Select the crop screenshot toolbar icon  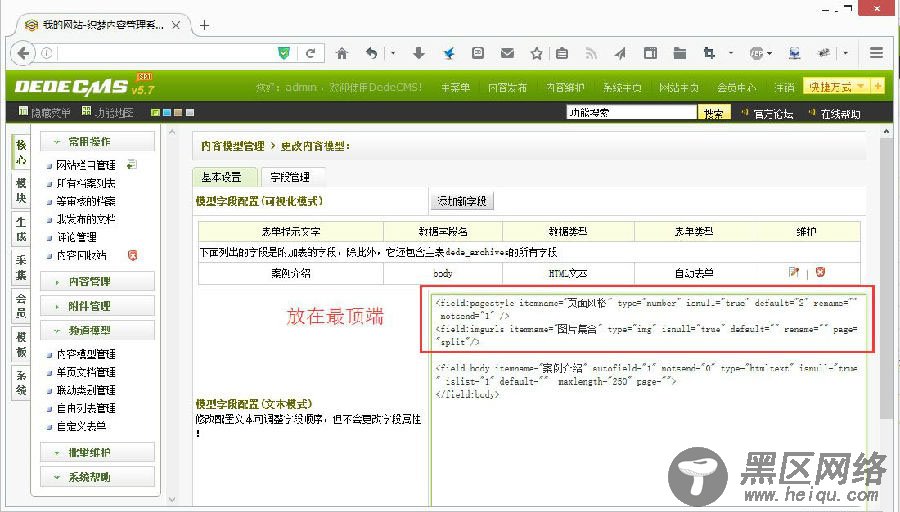(x=709, y=53)
